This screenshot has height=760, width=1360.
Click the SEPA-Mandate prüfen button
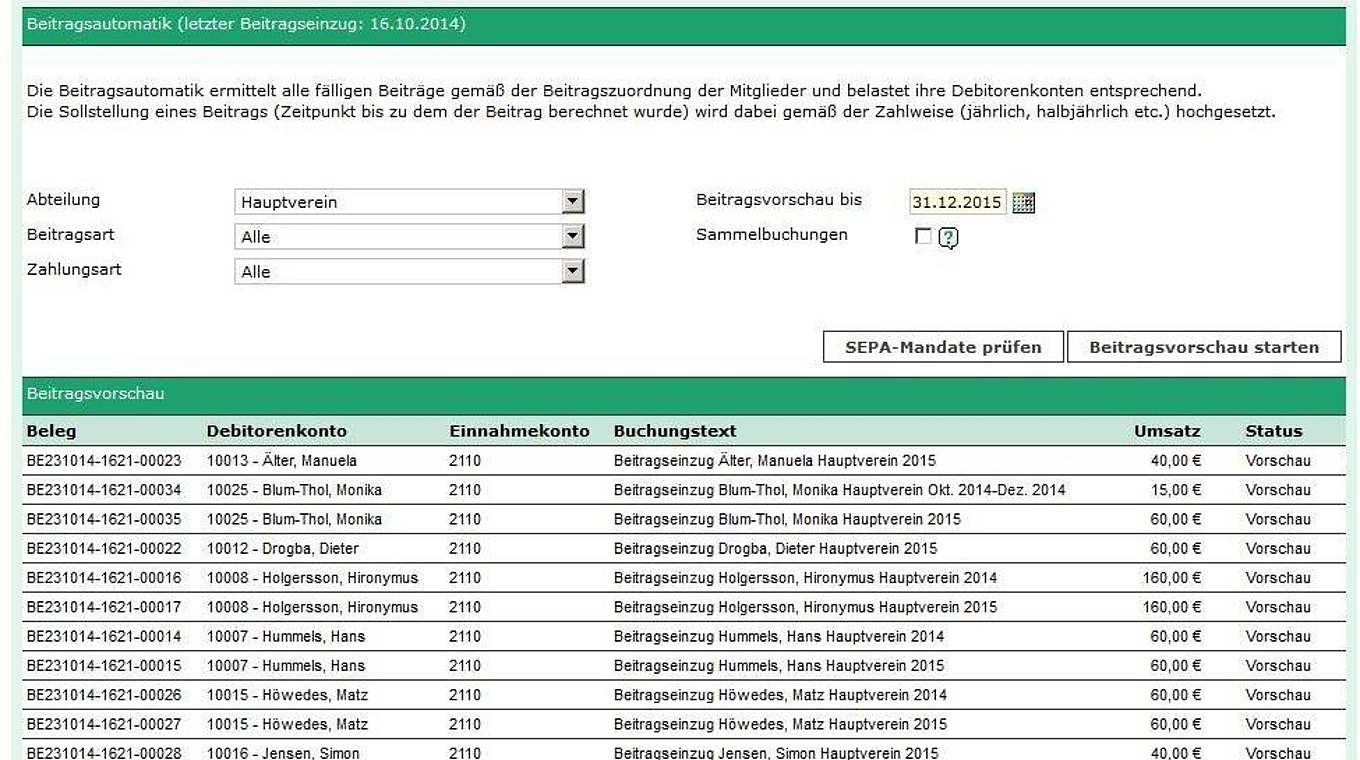[942, 347]
